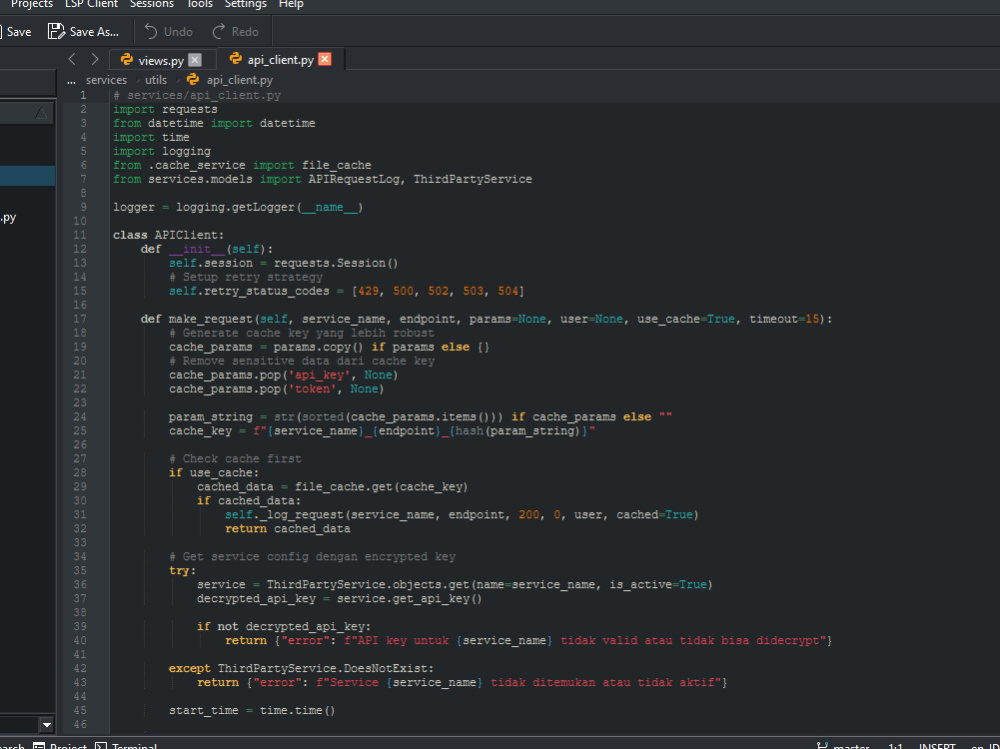Screen dimensions: 1000x749
Task: Click 'requests.Session()' on line 13
Action: pyautogui.click(x=336, y=263)
